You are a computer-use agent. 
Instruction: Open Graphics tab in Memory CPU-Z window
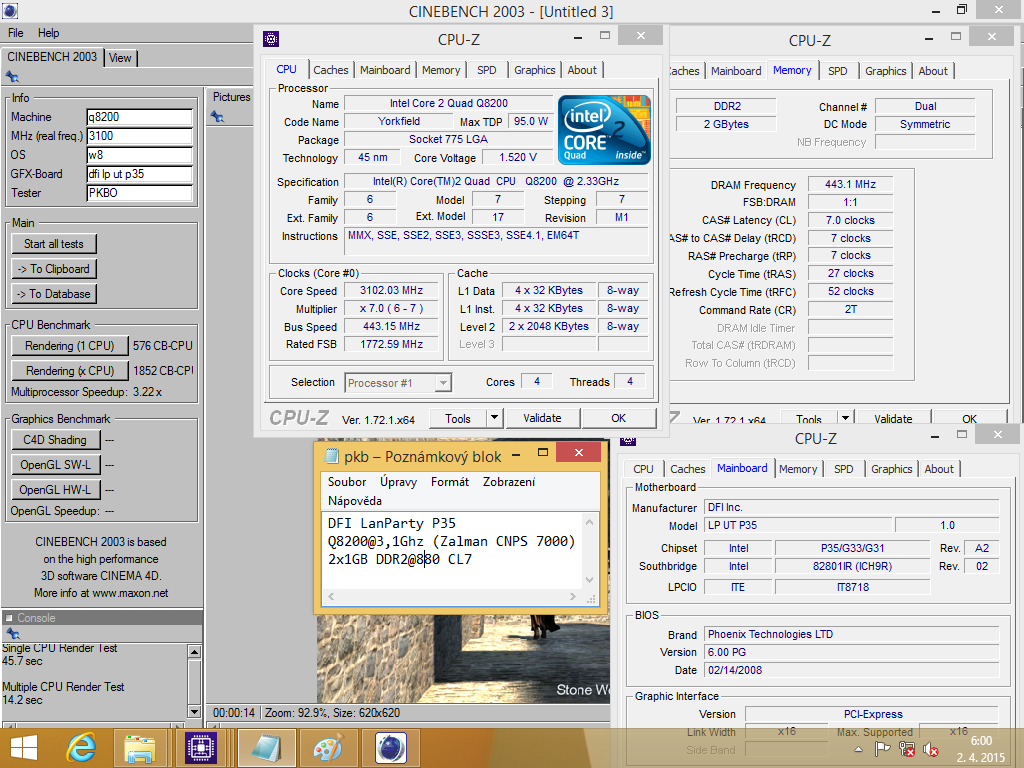click(886, 71)
